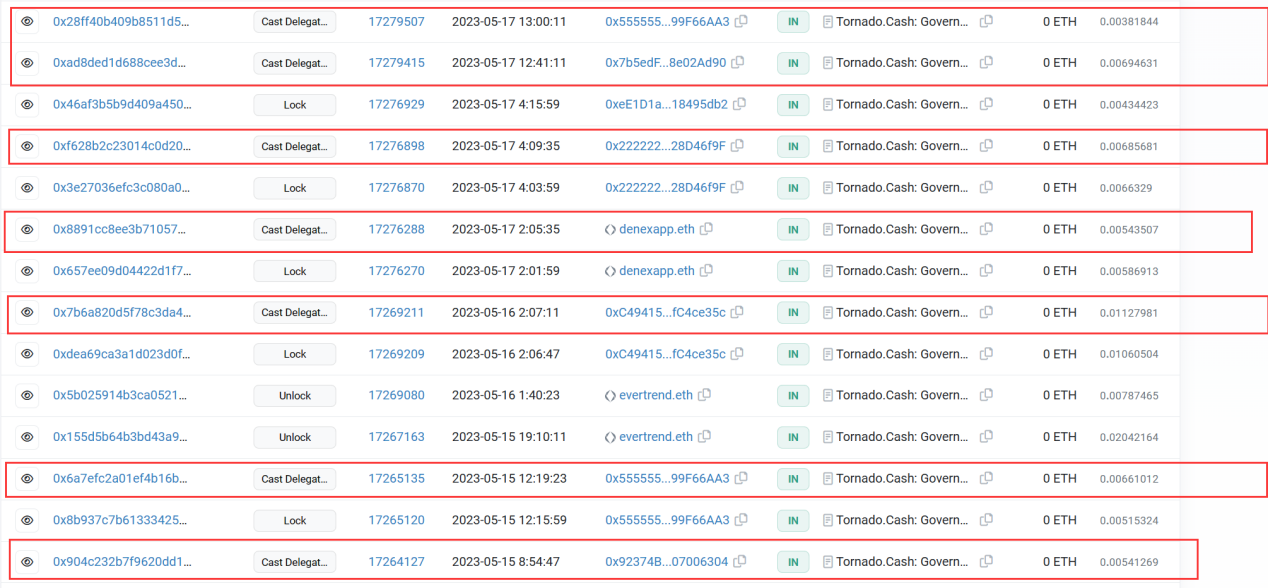Click Cast Delegat... method in 0x6a7efc2a01ef4b16b row

pyautogui.click(x=294, y=479)
